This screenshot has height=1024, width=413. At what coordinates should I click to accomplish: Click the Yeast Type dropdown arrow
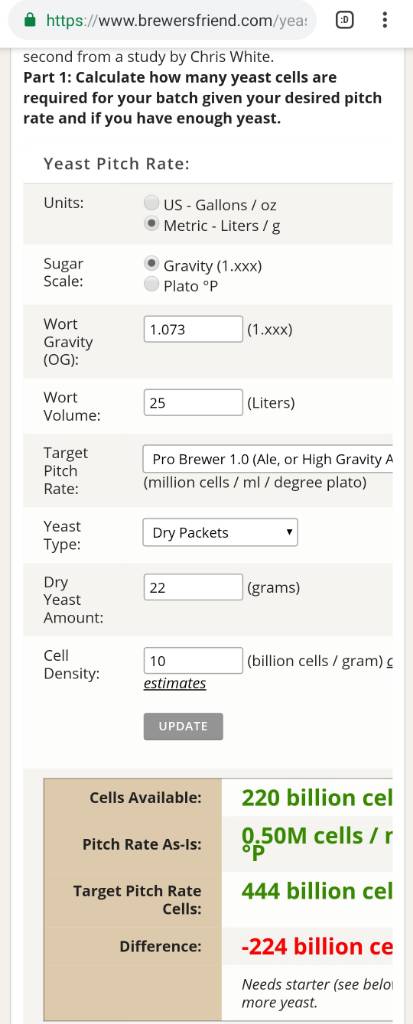[289, 532]
